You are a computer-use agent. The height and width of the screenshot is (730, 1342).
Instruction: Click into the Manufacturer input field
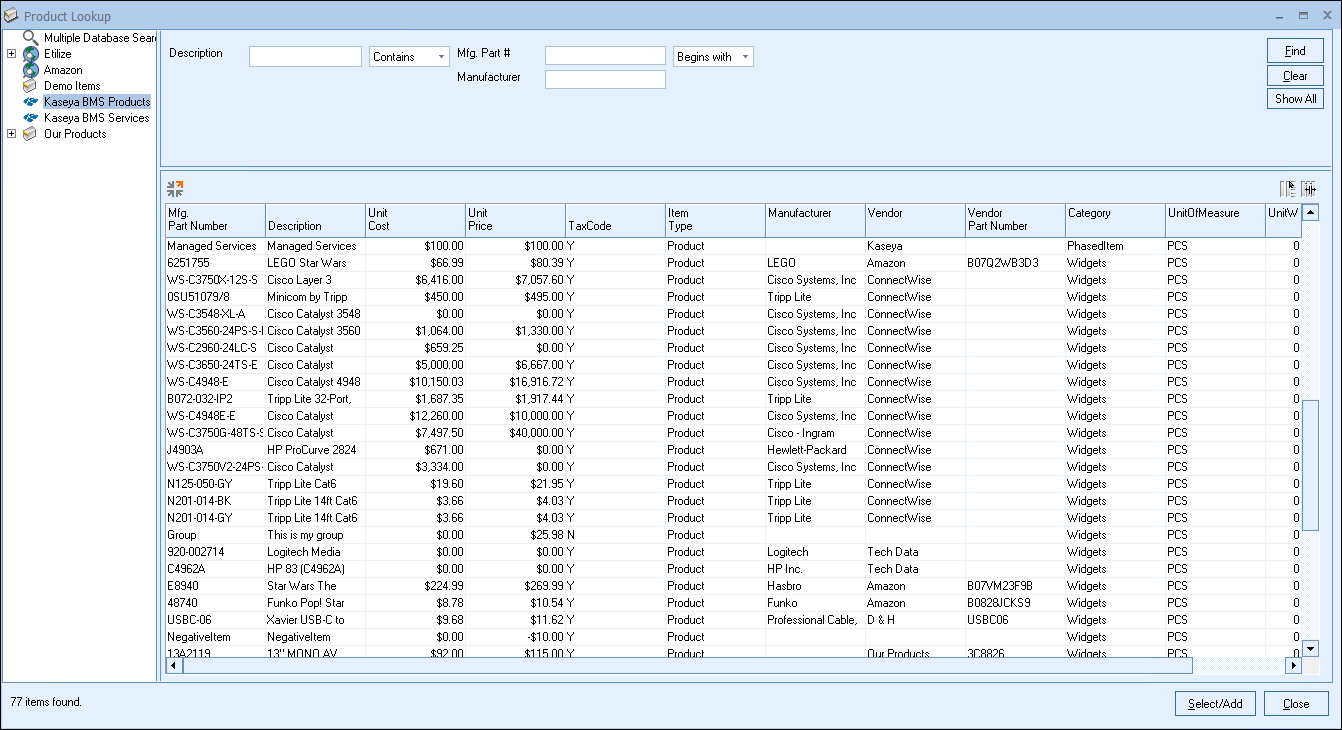(605, 79)
